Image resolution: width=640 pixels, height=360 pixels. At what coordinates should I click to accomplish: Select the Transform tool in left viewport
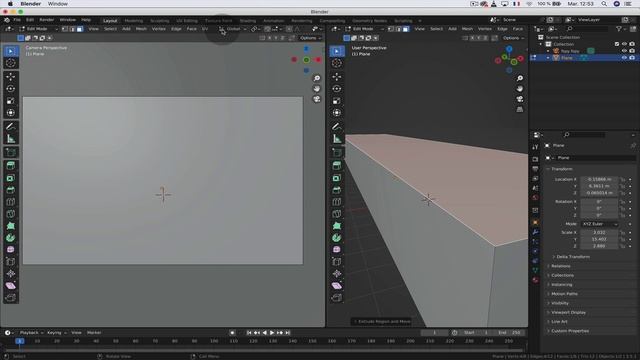tap(11, 112)
